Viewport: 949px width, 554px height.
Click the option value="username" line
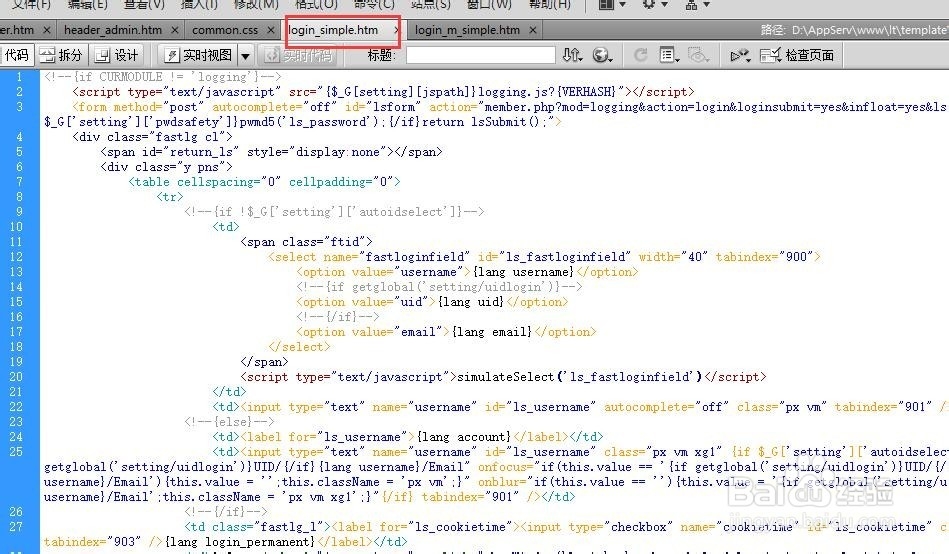[467, 272]
